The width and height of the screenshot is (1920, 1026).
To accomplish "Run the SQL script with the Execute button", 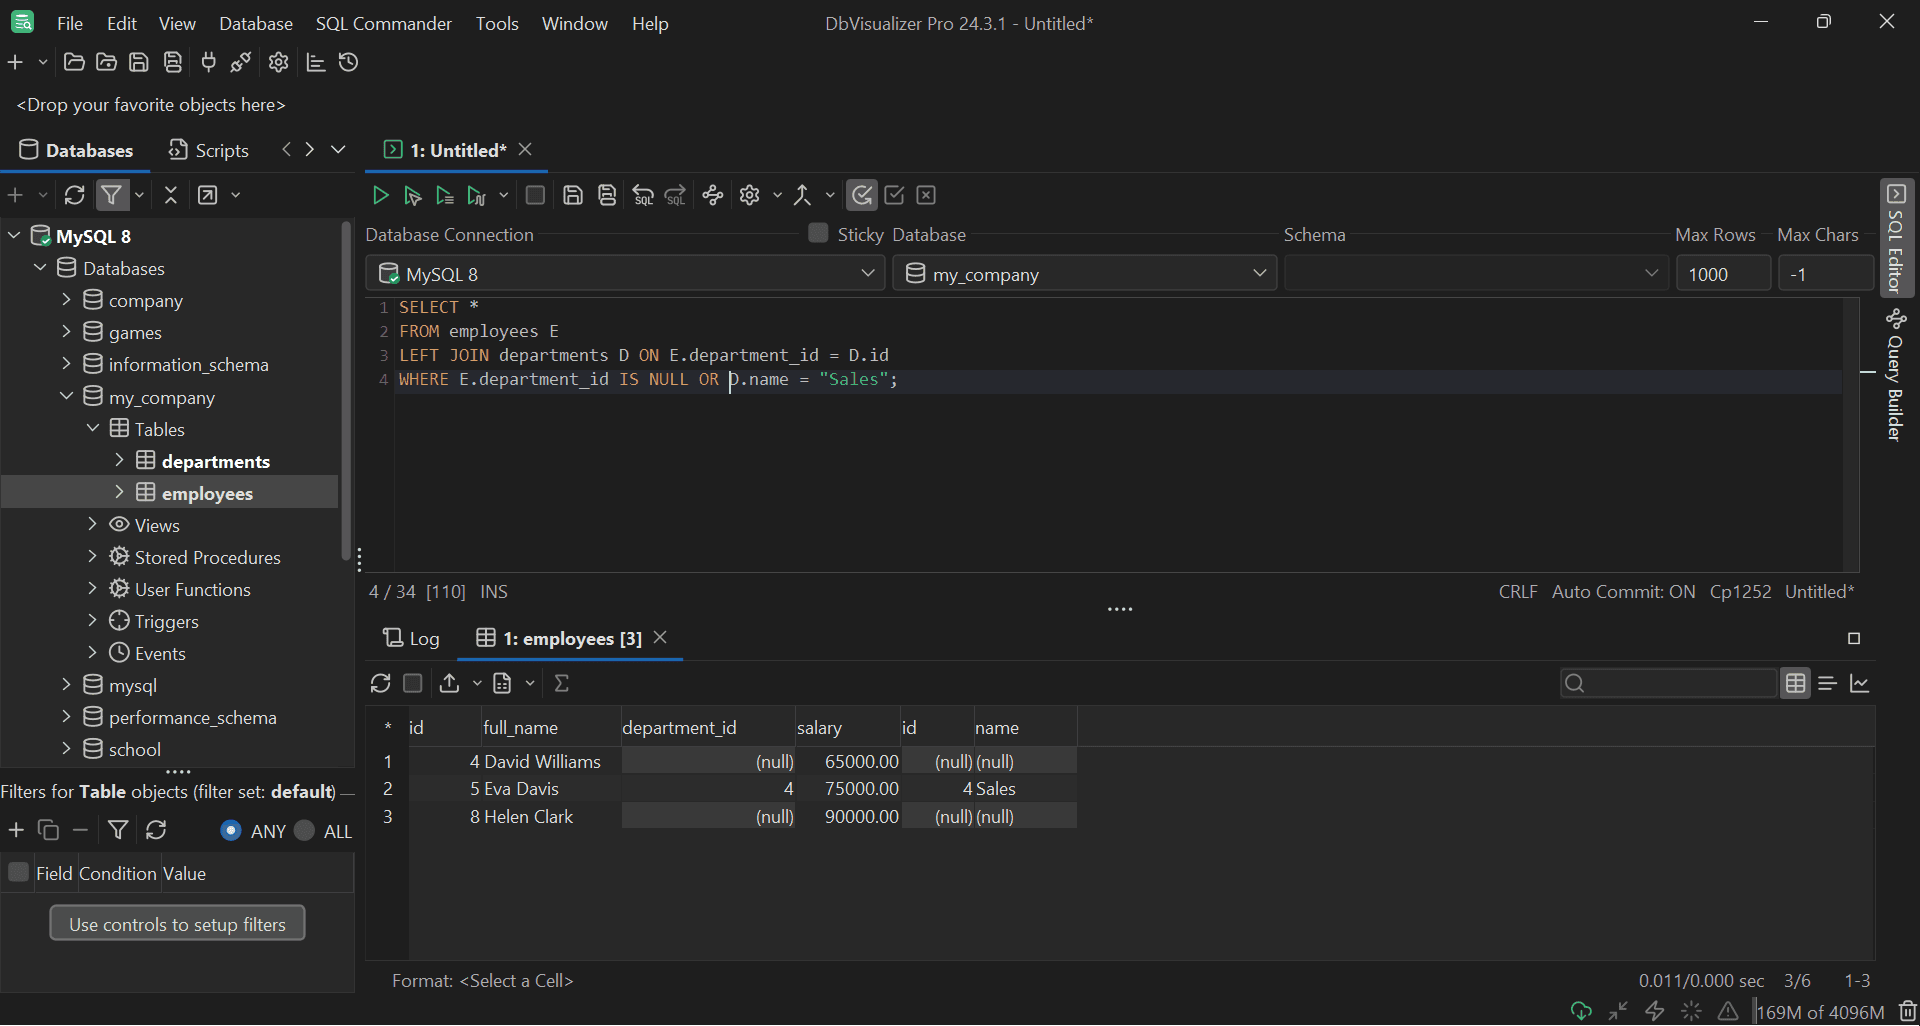I will tap(380, 195).
